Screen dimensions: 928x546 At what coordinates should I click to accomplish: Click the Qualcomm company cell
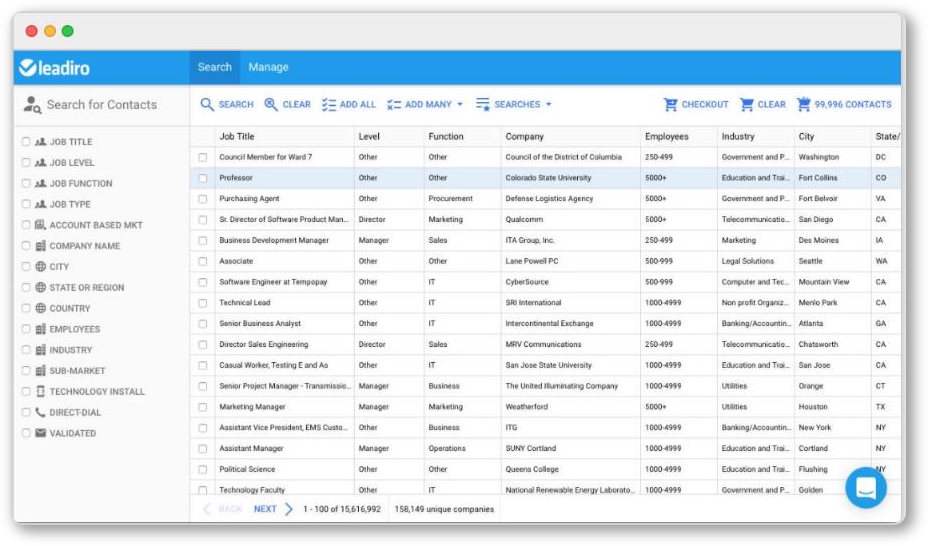point(524,219)
